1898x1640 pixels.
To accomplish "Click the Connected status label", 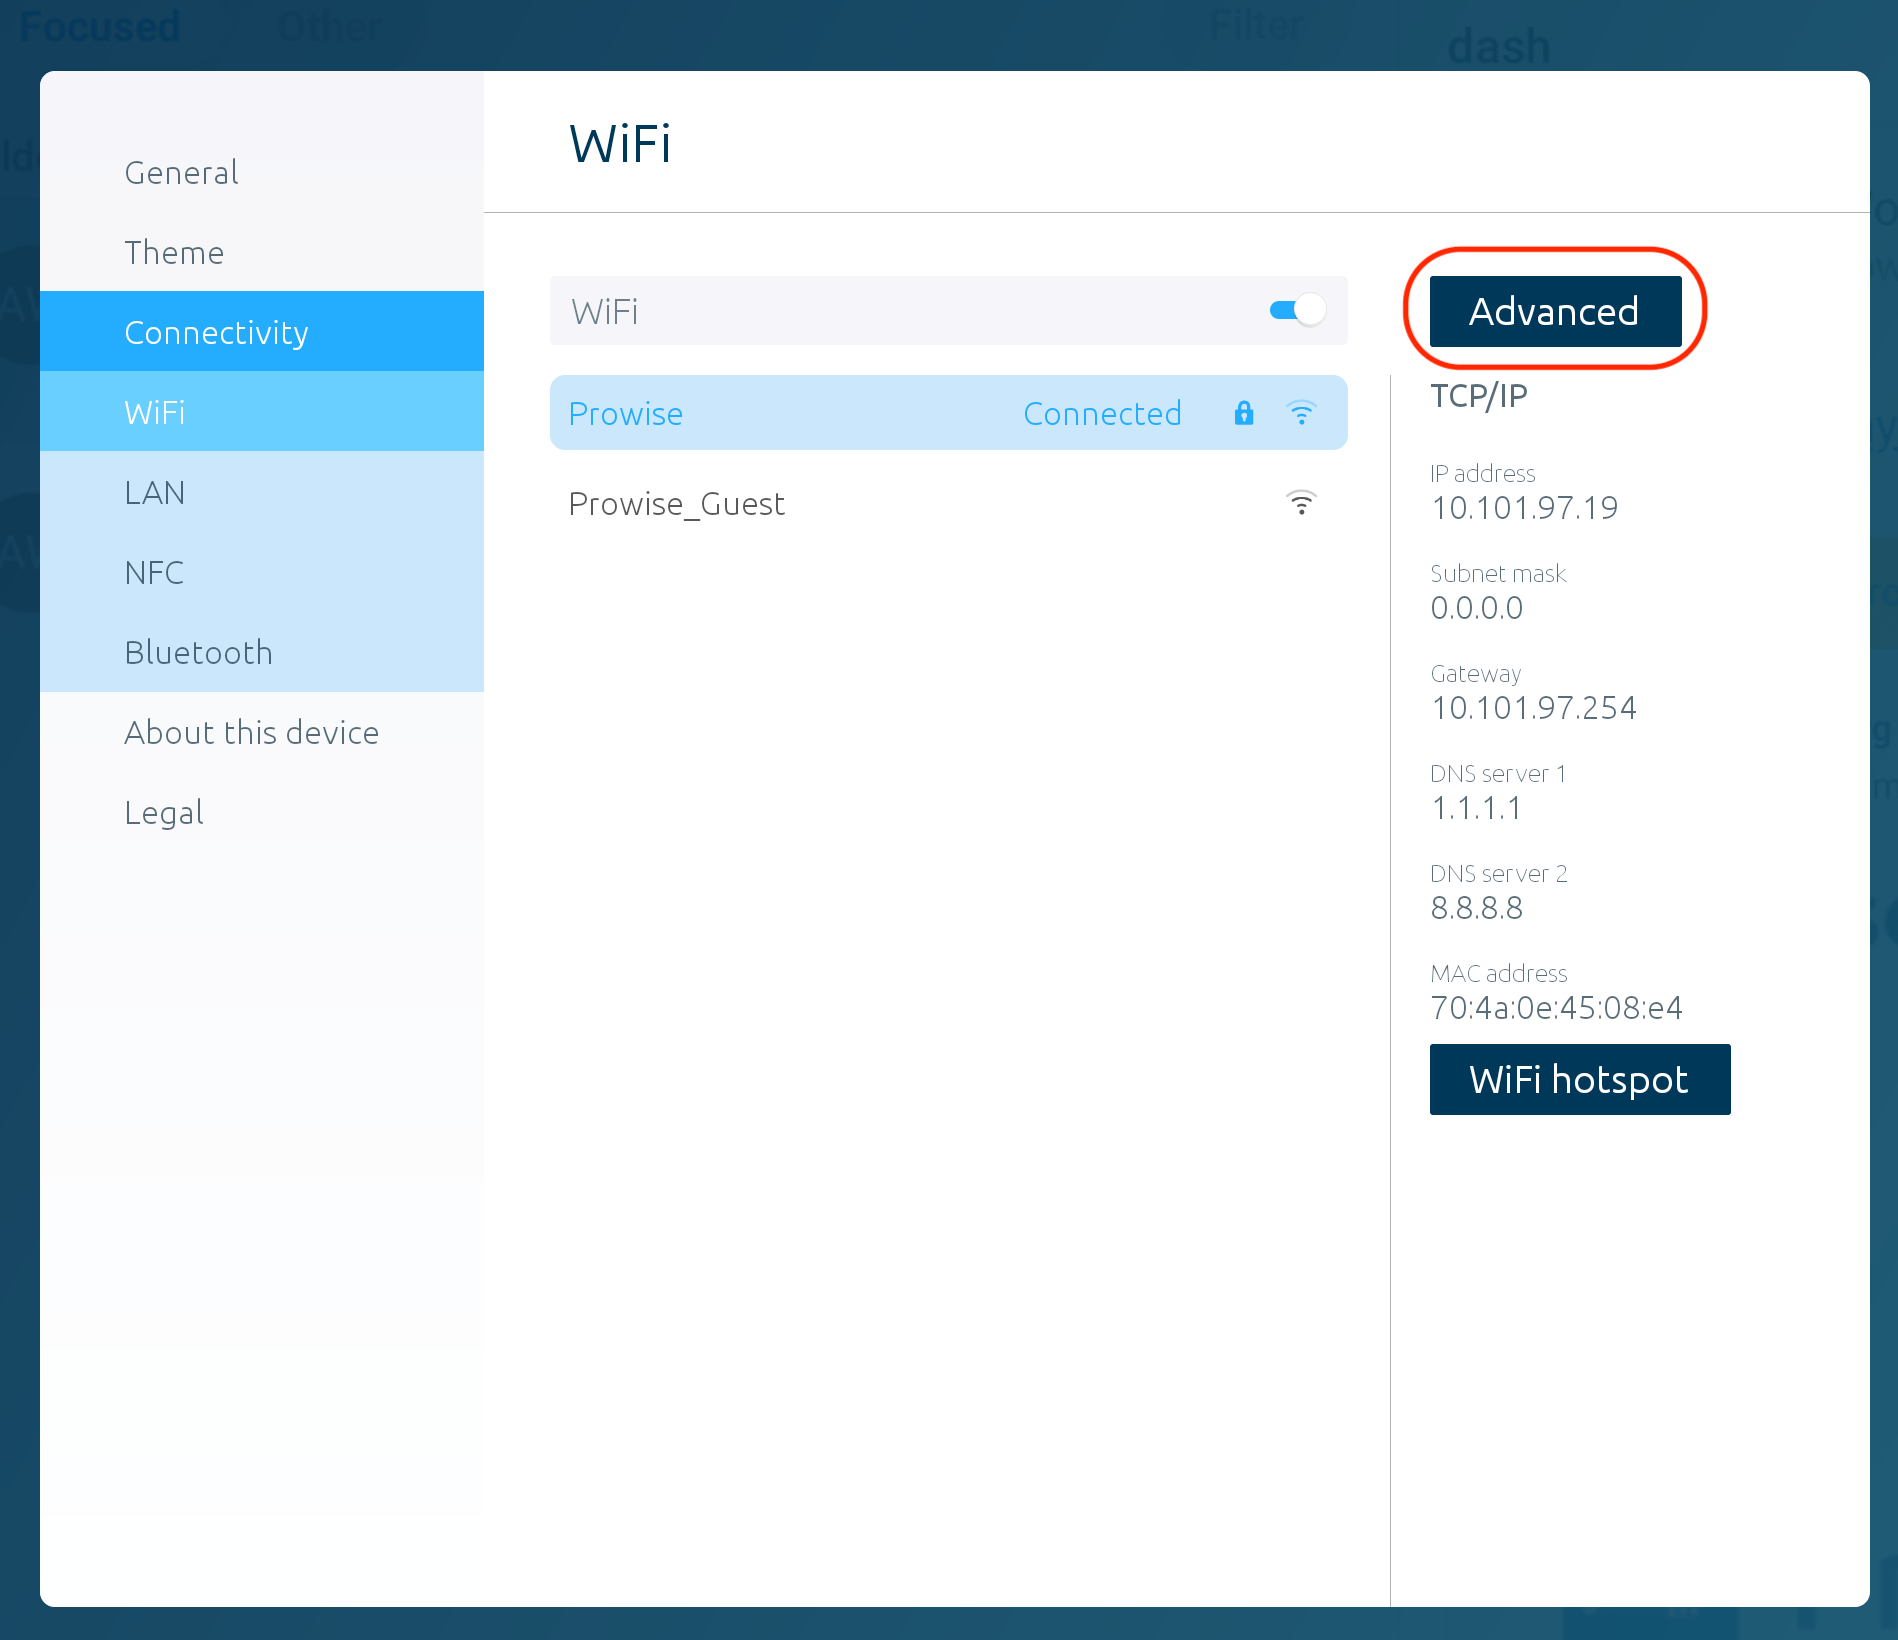I will [1102, 413].
